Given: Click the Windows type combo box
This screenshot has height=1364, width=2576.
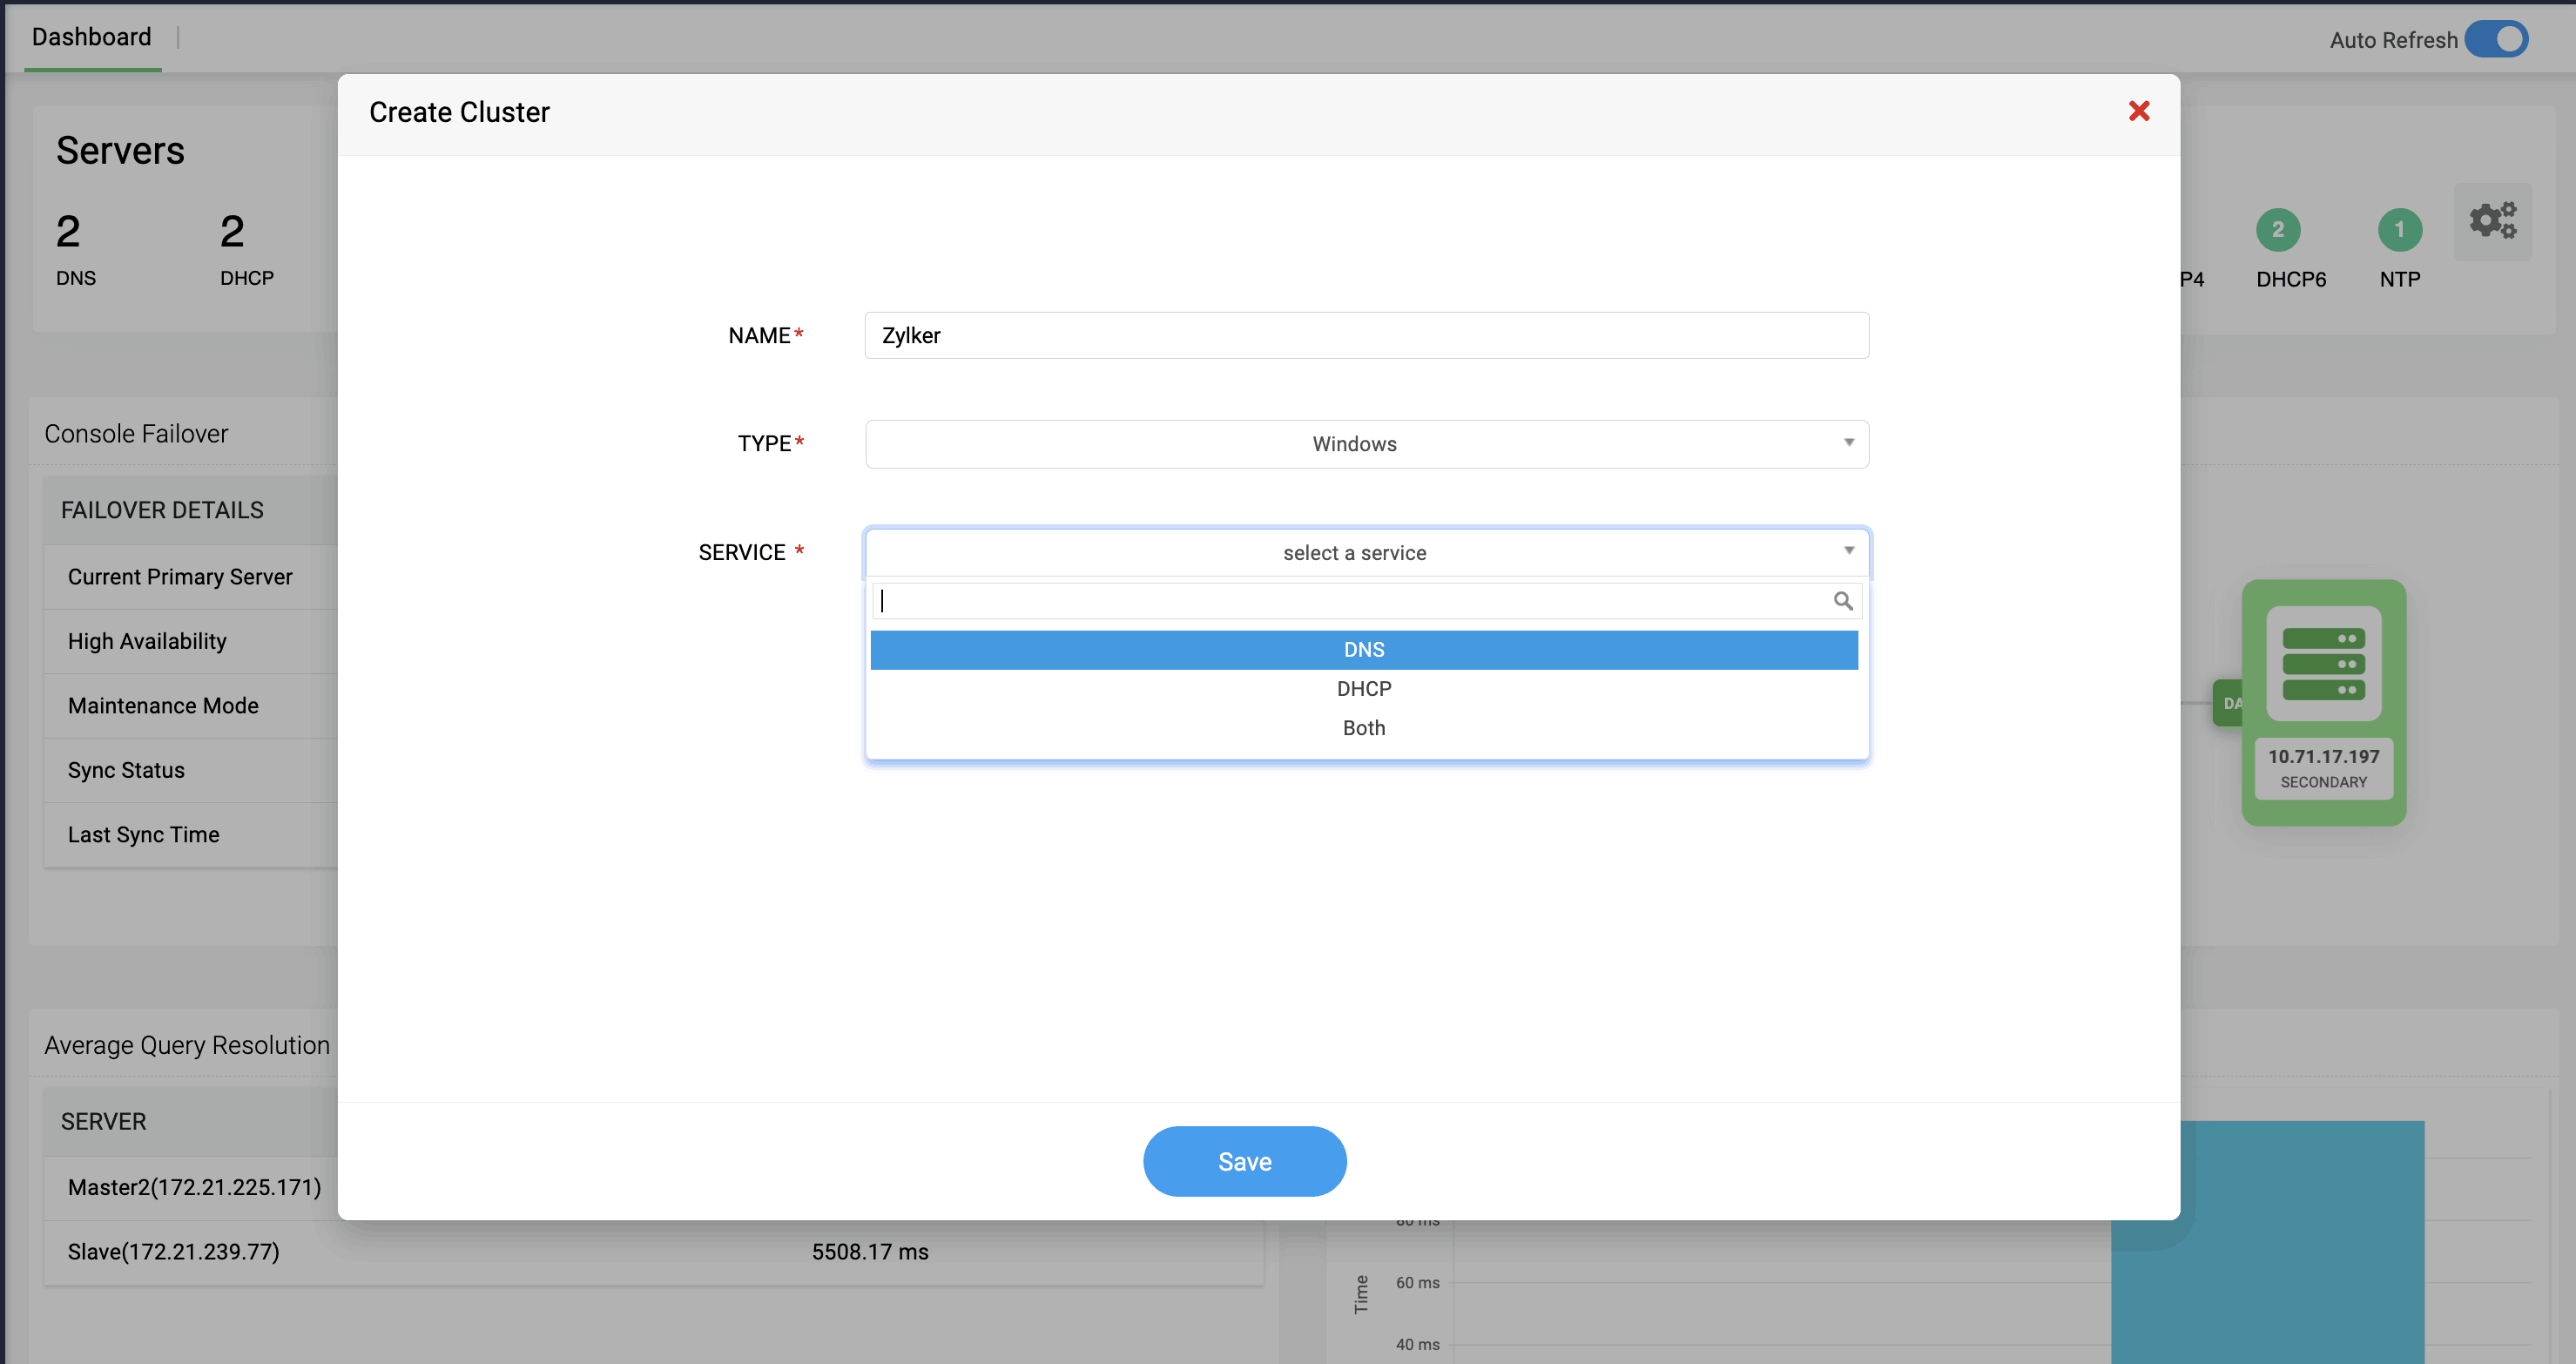Looking at the screenshot, I should (1353, 444).
